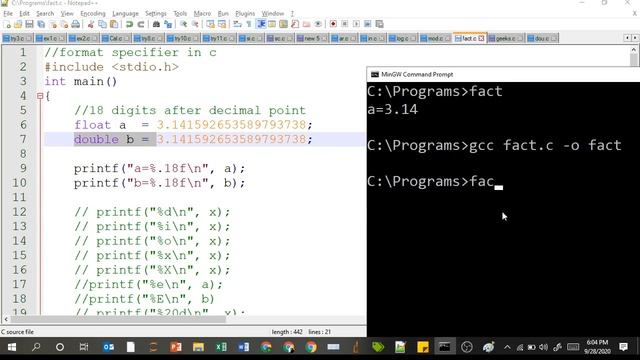Click the Save Recorded Macro icon
This screenshot has height=360, width=640.
point(379,24)
